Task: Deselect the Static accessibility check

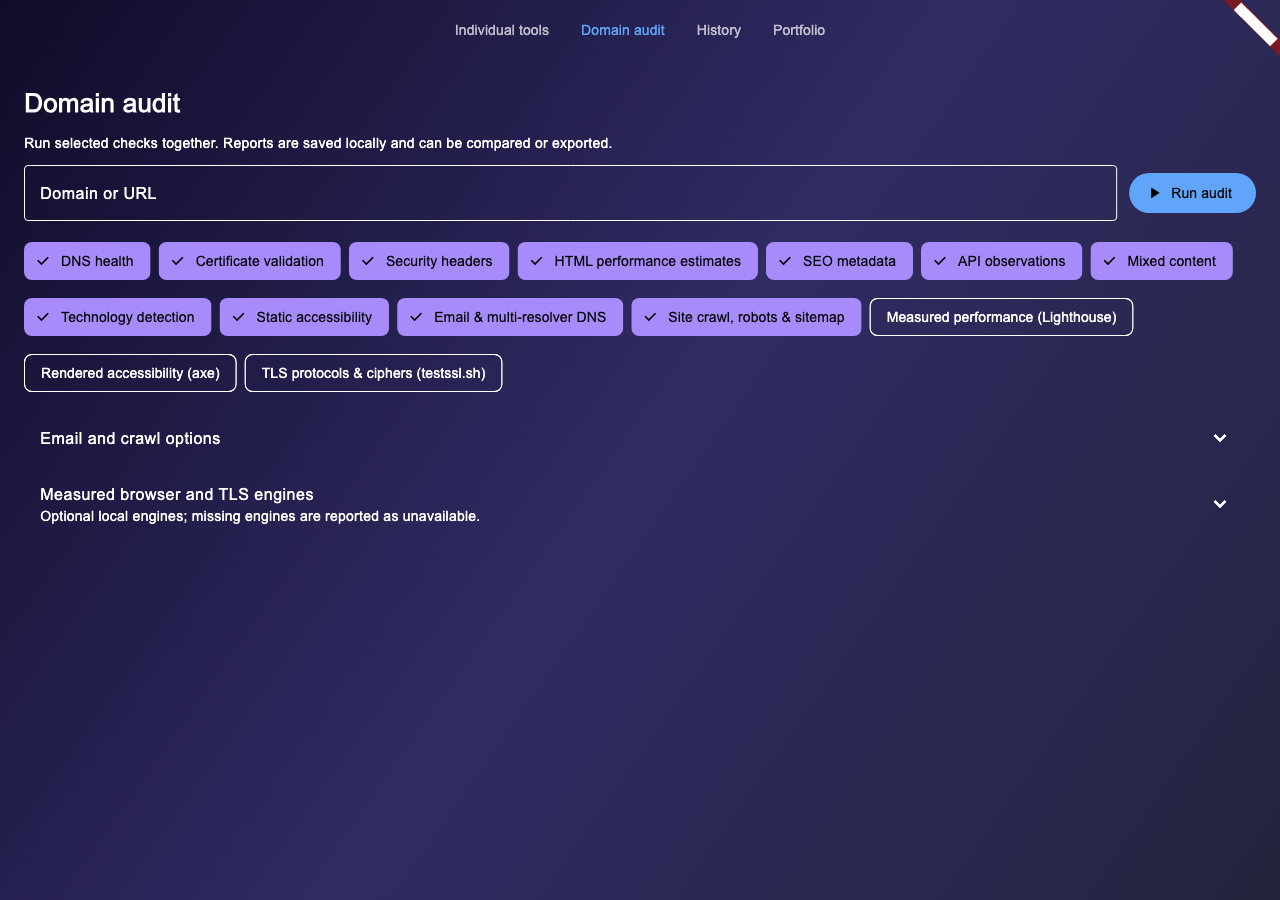Action: pos(304,317)
